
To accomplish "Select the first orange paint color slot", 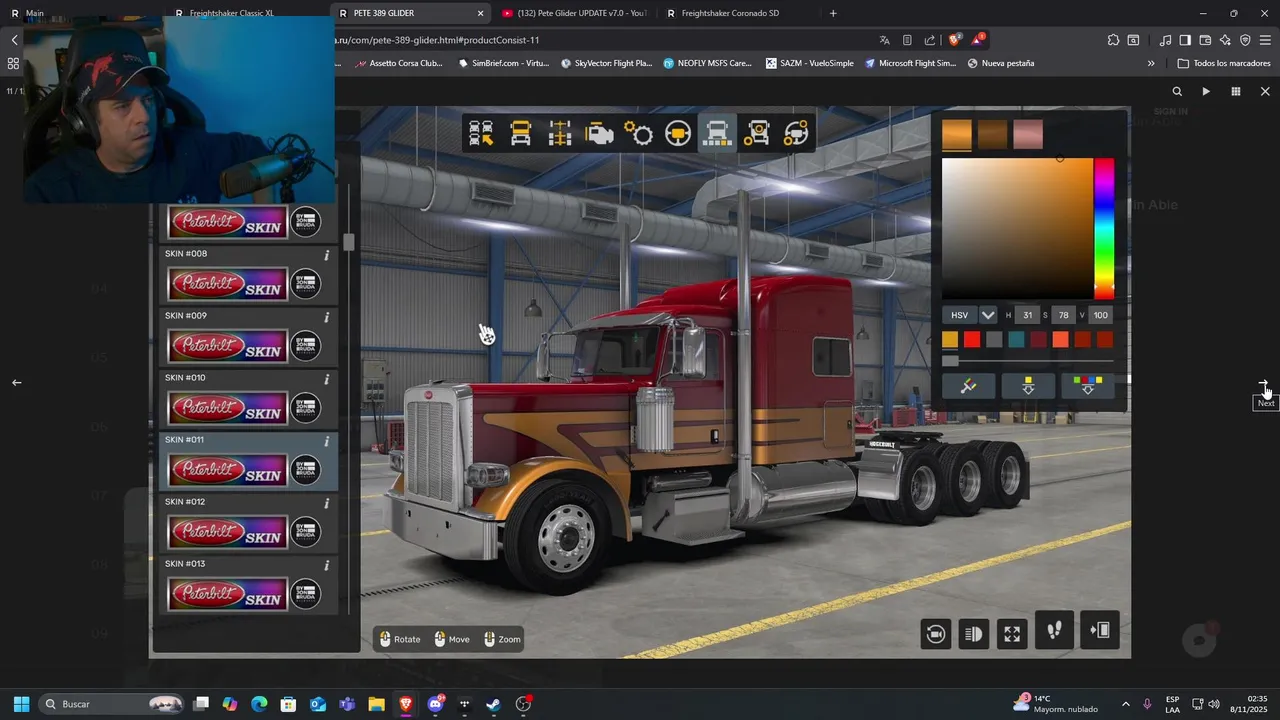I will pos(957,134).
